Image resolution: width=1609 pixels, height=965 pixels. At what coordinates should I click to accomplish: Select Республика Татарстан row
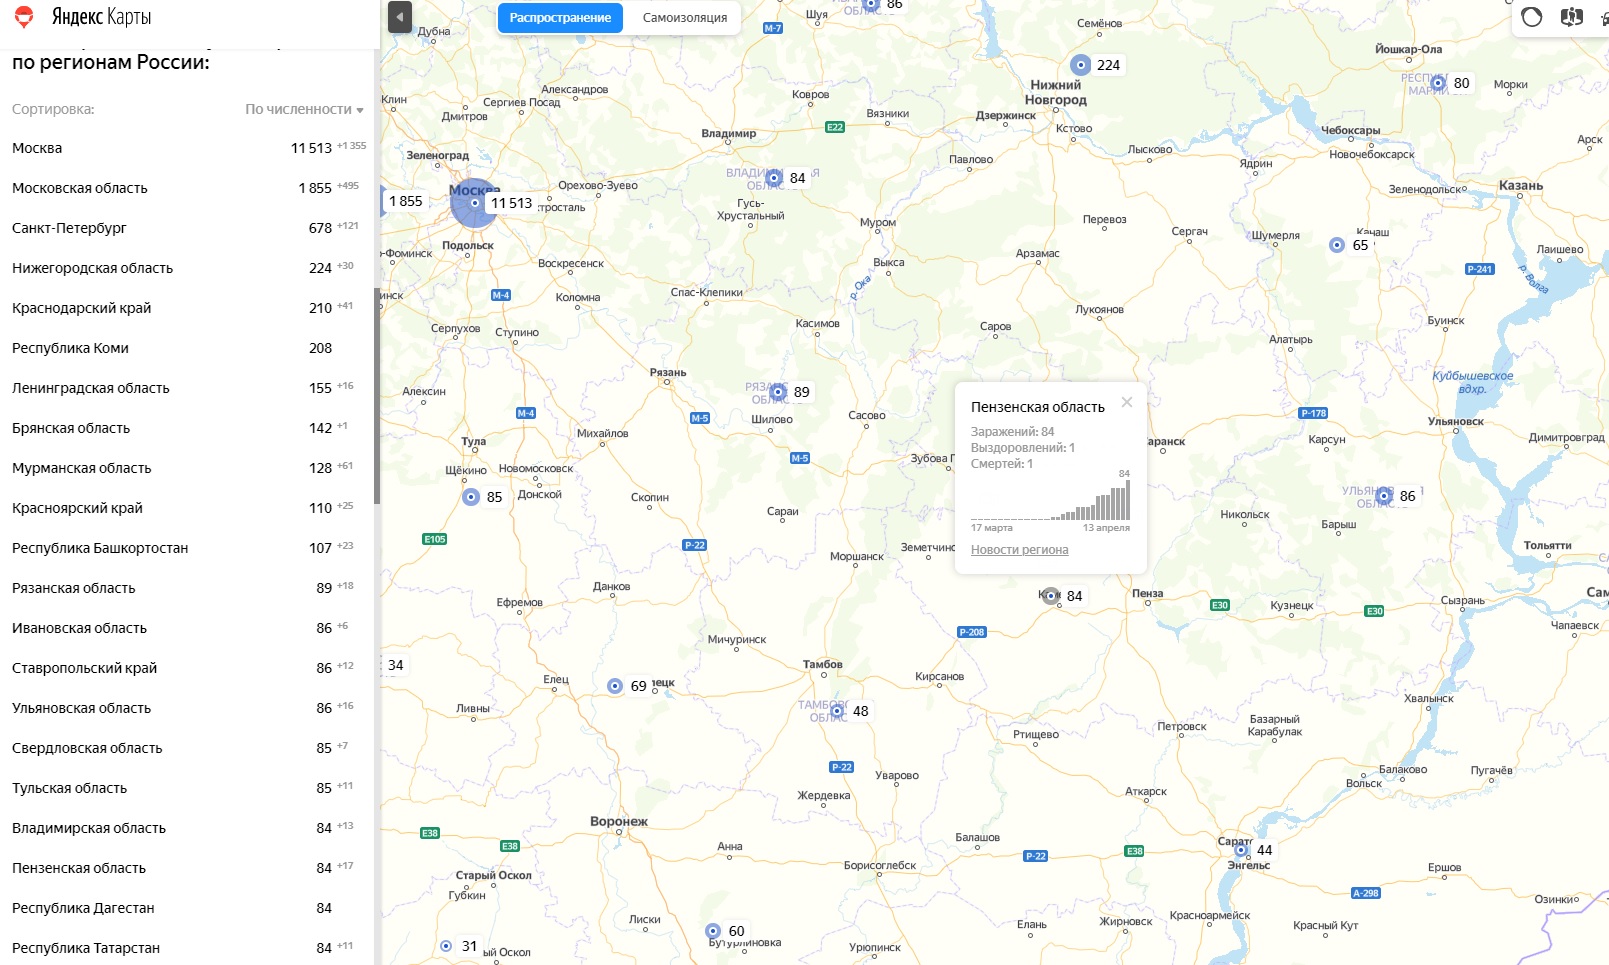188,948
